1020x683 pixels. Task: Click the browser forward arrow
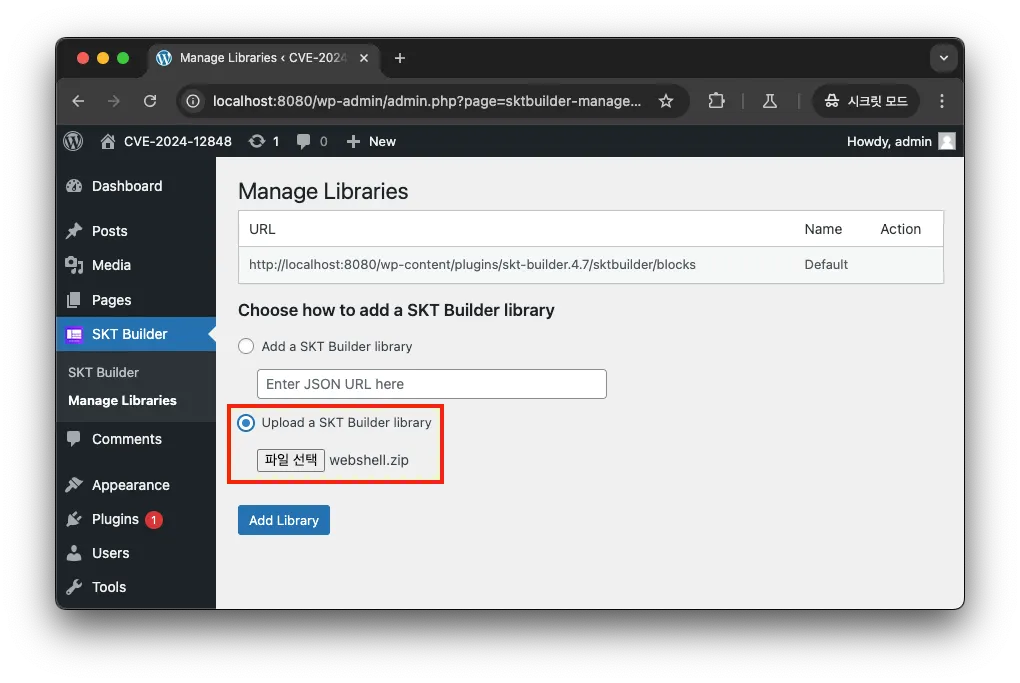114,101
